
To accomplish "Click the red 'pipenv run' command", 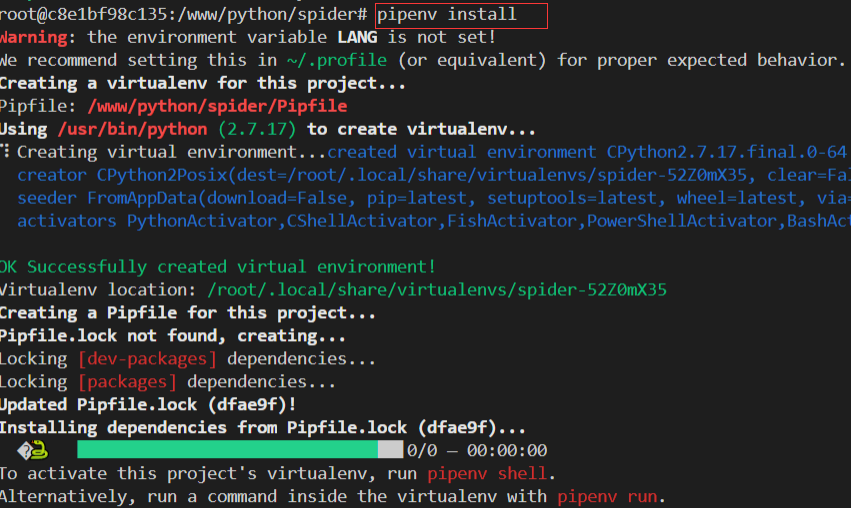I will click(607, 497).
